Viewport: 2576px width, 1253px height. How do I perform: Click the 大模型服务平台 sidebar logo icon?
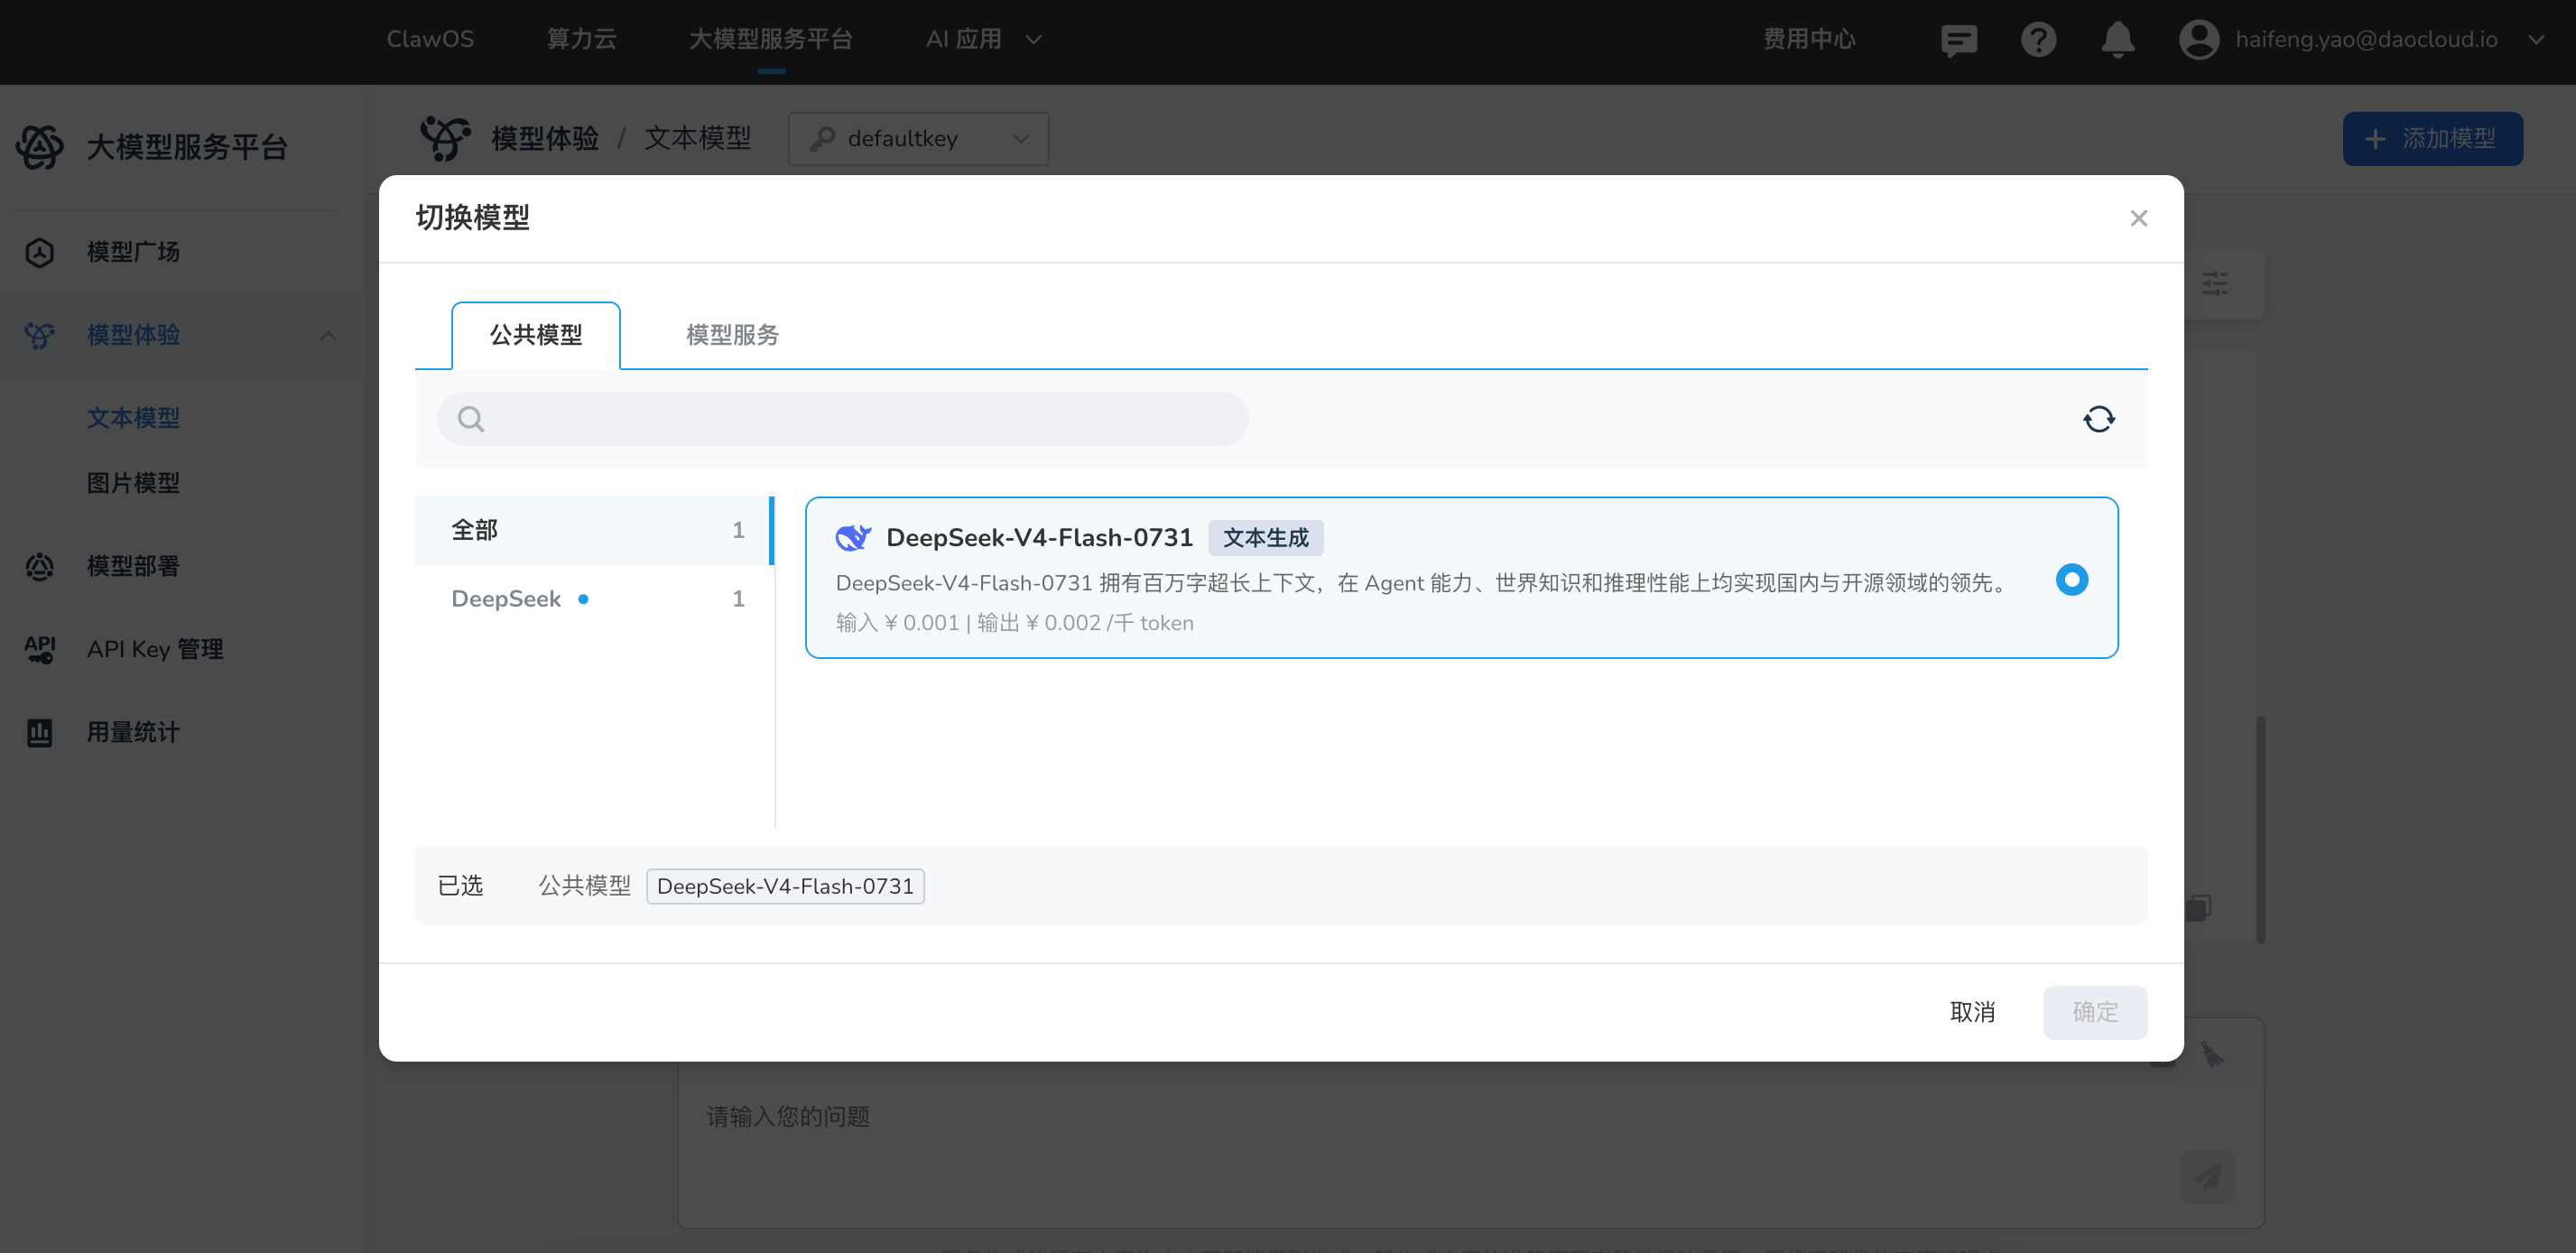[x=40, y=147]
